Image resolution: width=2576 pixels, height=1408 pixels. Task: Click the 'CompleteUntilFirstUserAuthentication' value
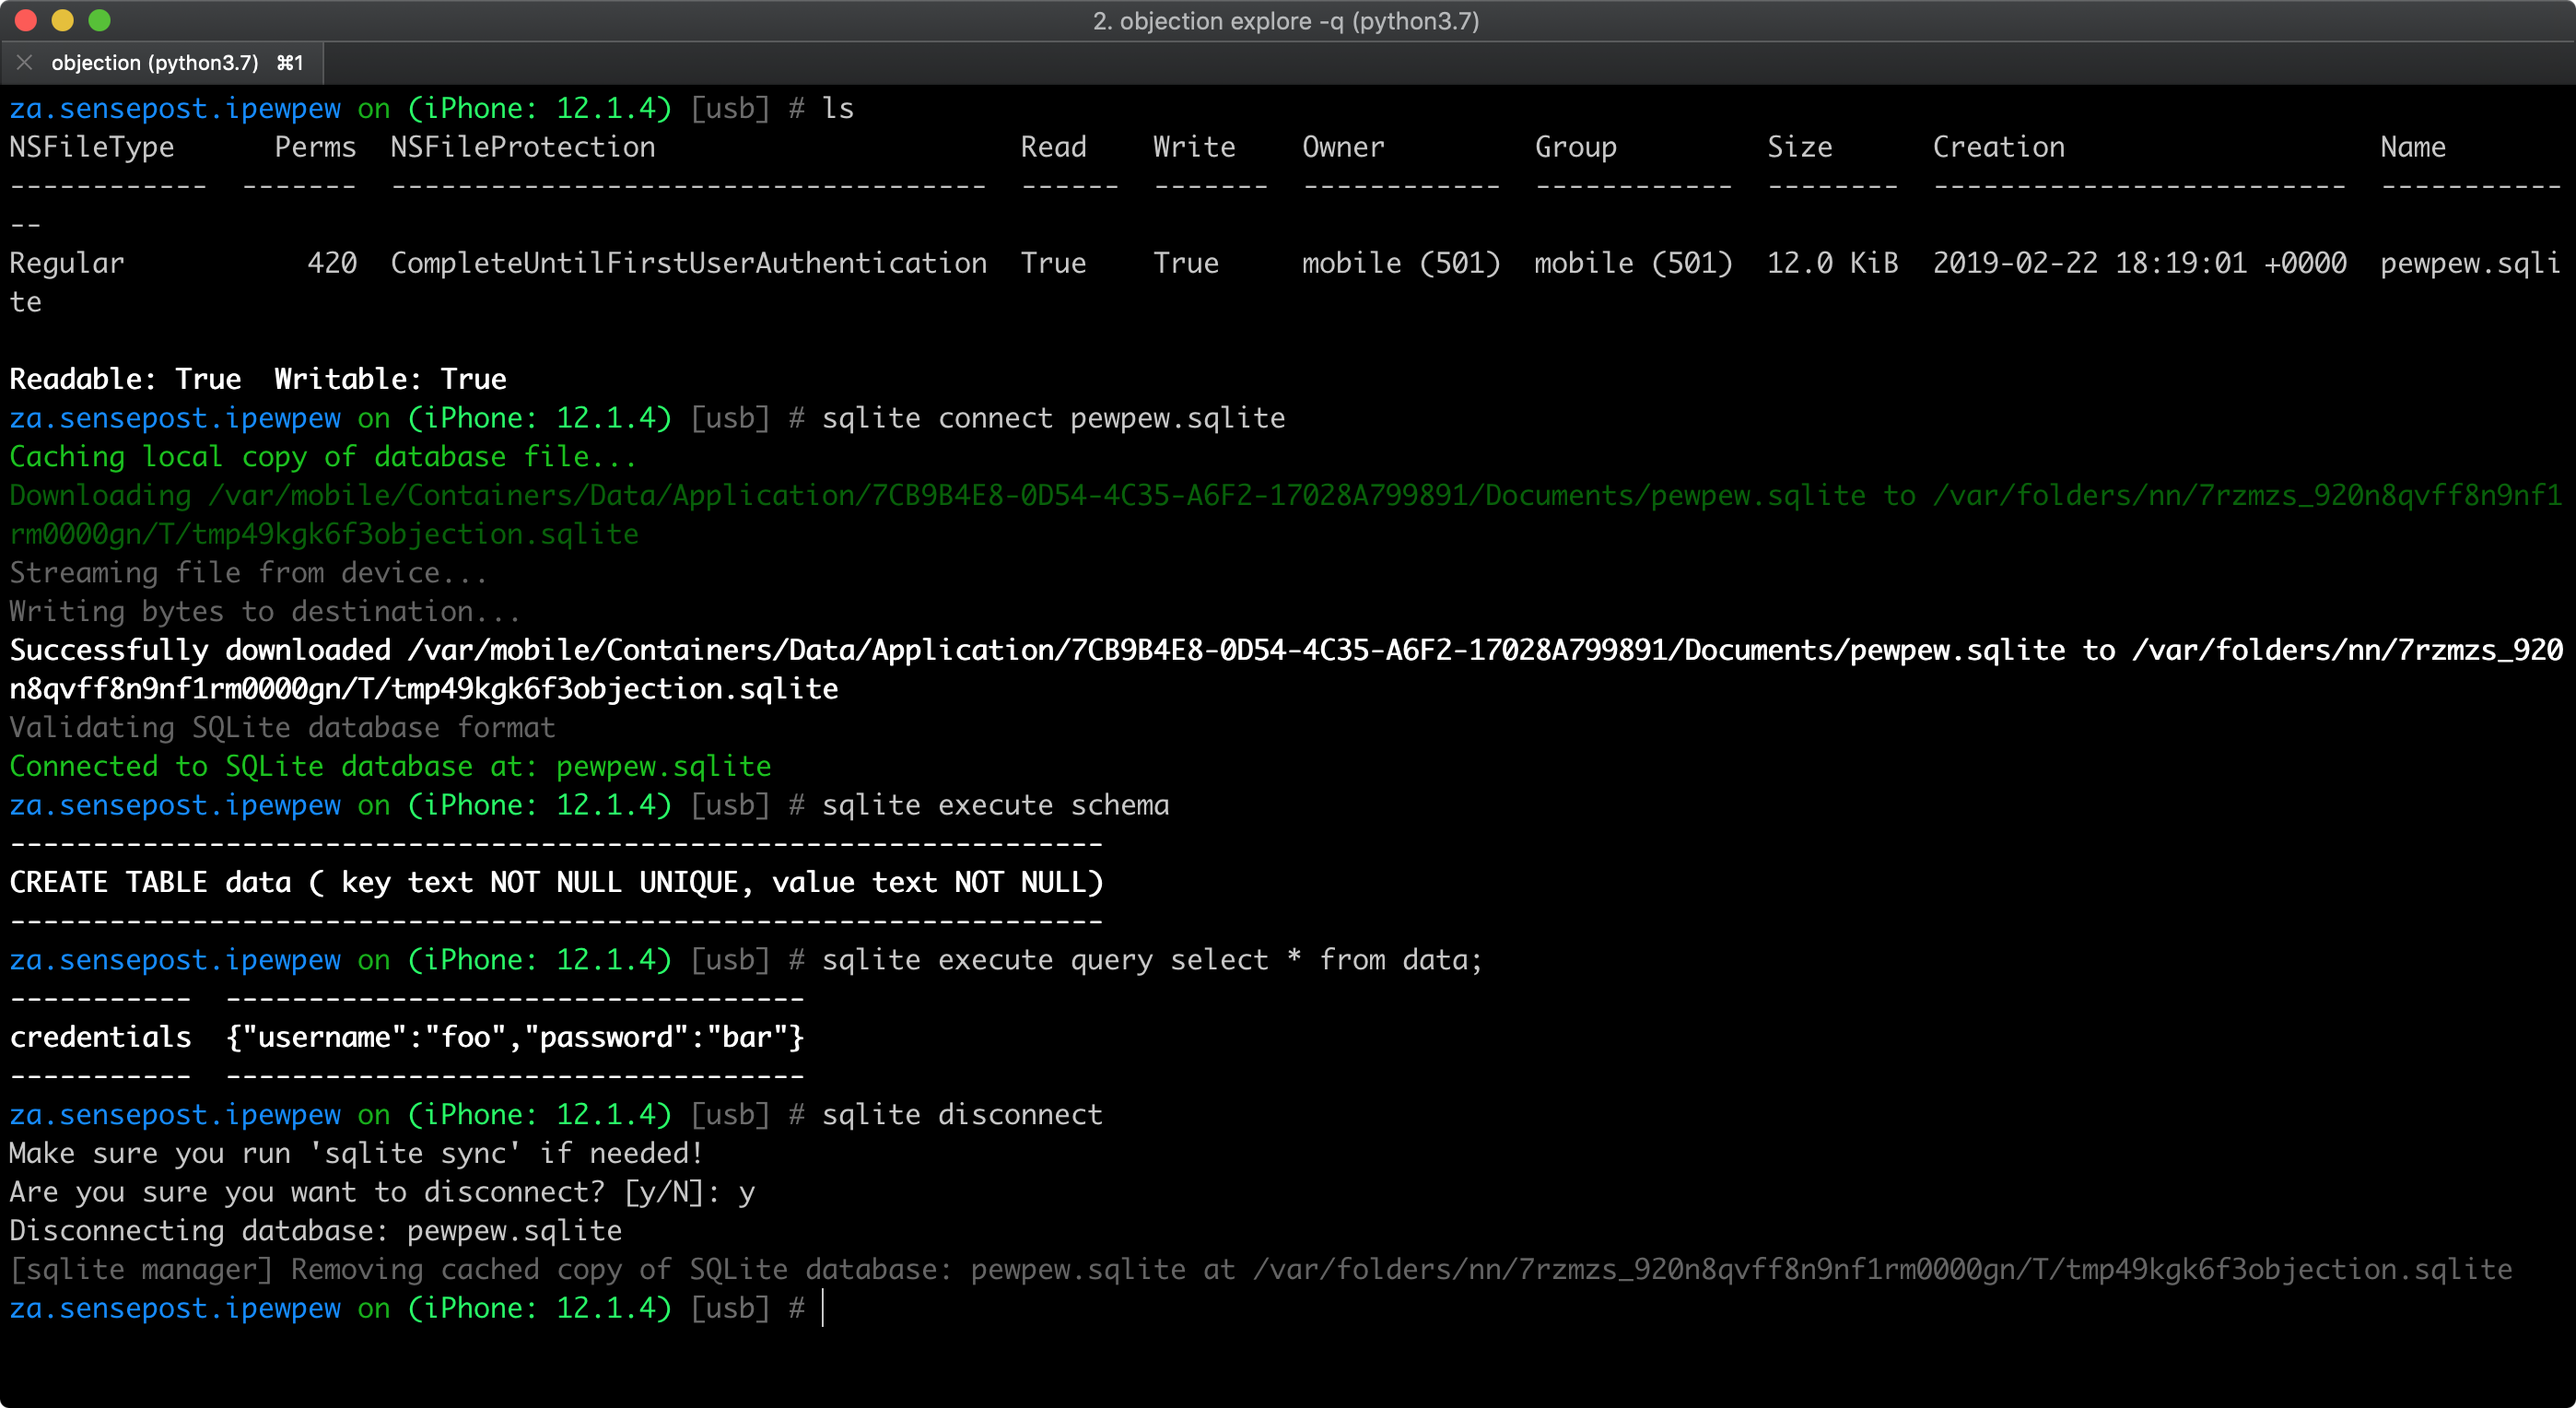click(x=688, y=263)
